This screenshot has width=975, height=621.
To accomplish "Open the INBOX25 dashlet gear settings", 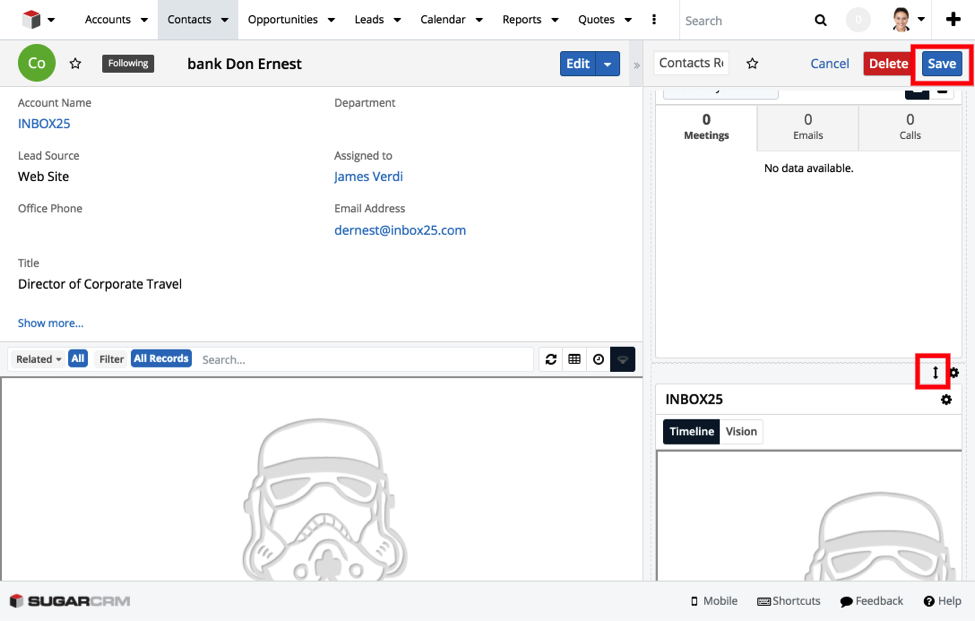I will [946, 400].
